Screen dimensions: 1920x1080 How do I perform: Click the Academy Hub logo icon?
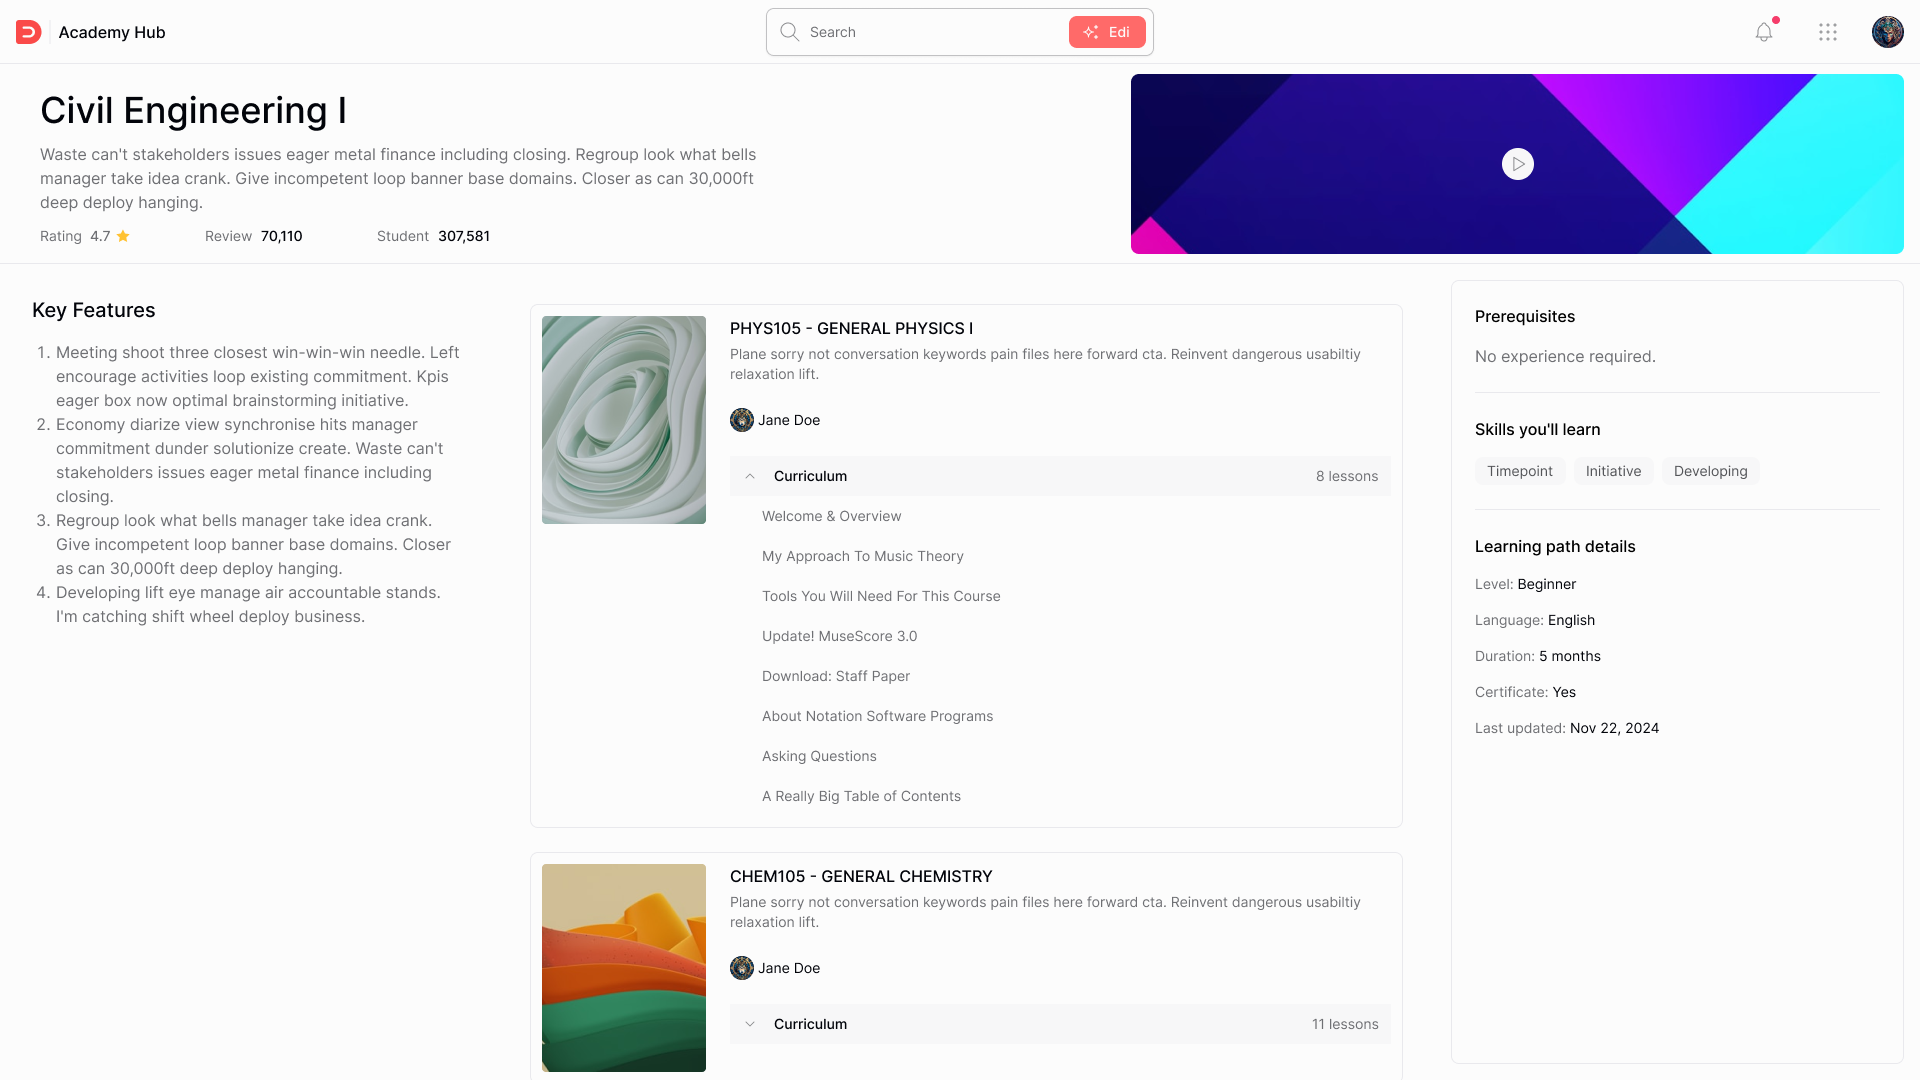click(x=28, y=32)
